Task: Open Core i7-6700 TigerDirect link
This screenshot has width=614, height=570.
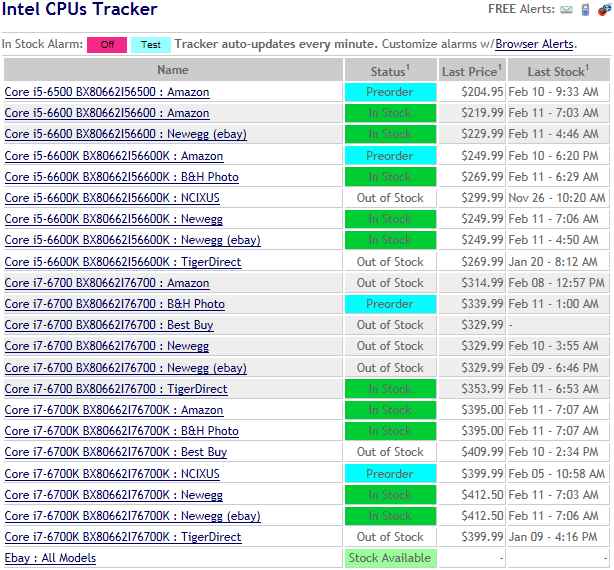Action: pos(116,389)
